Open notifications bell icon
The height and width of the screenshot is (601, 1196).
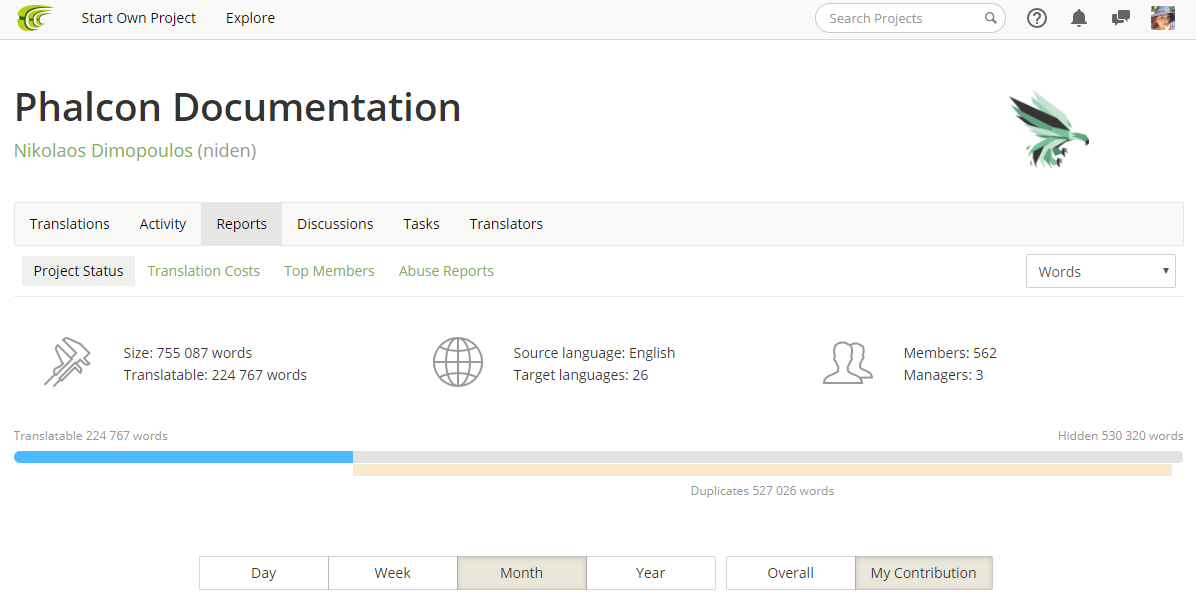[1079, 18]
